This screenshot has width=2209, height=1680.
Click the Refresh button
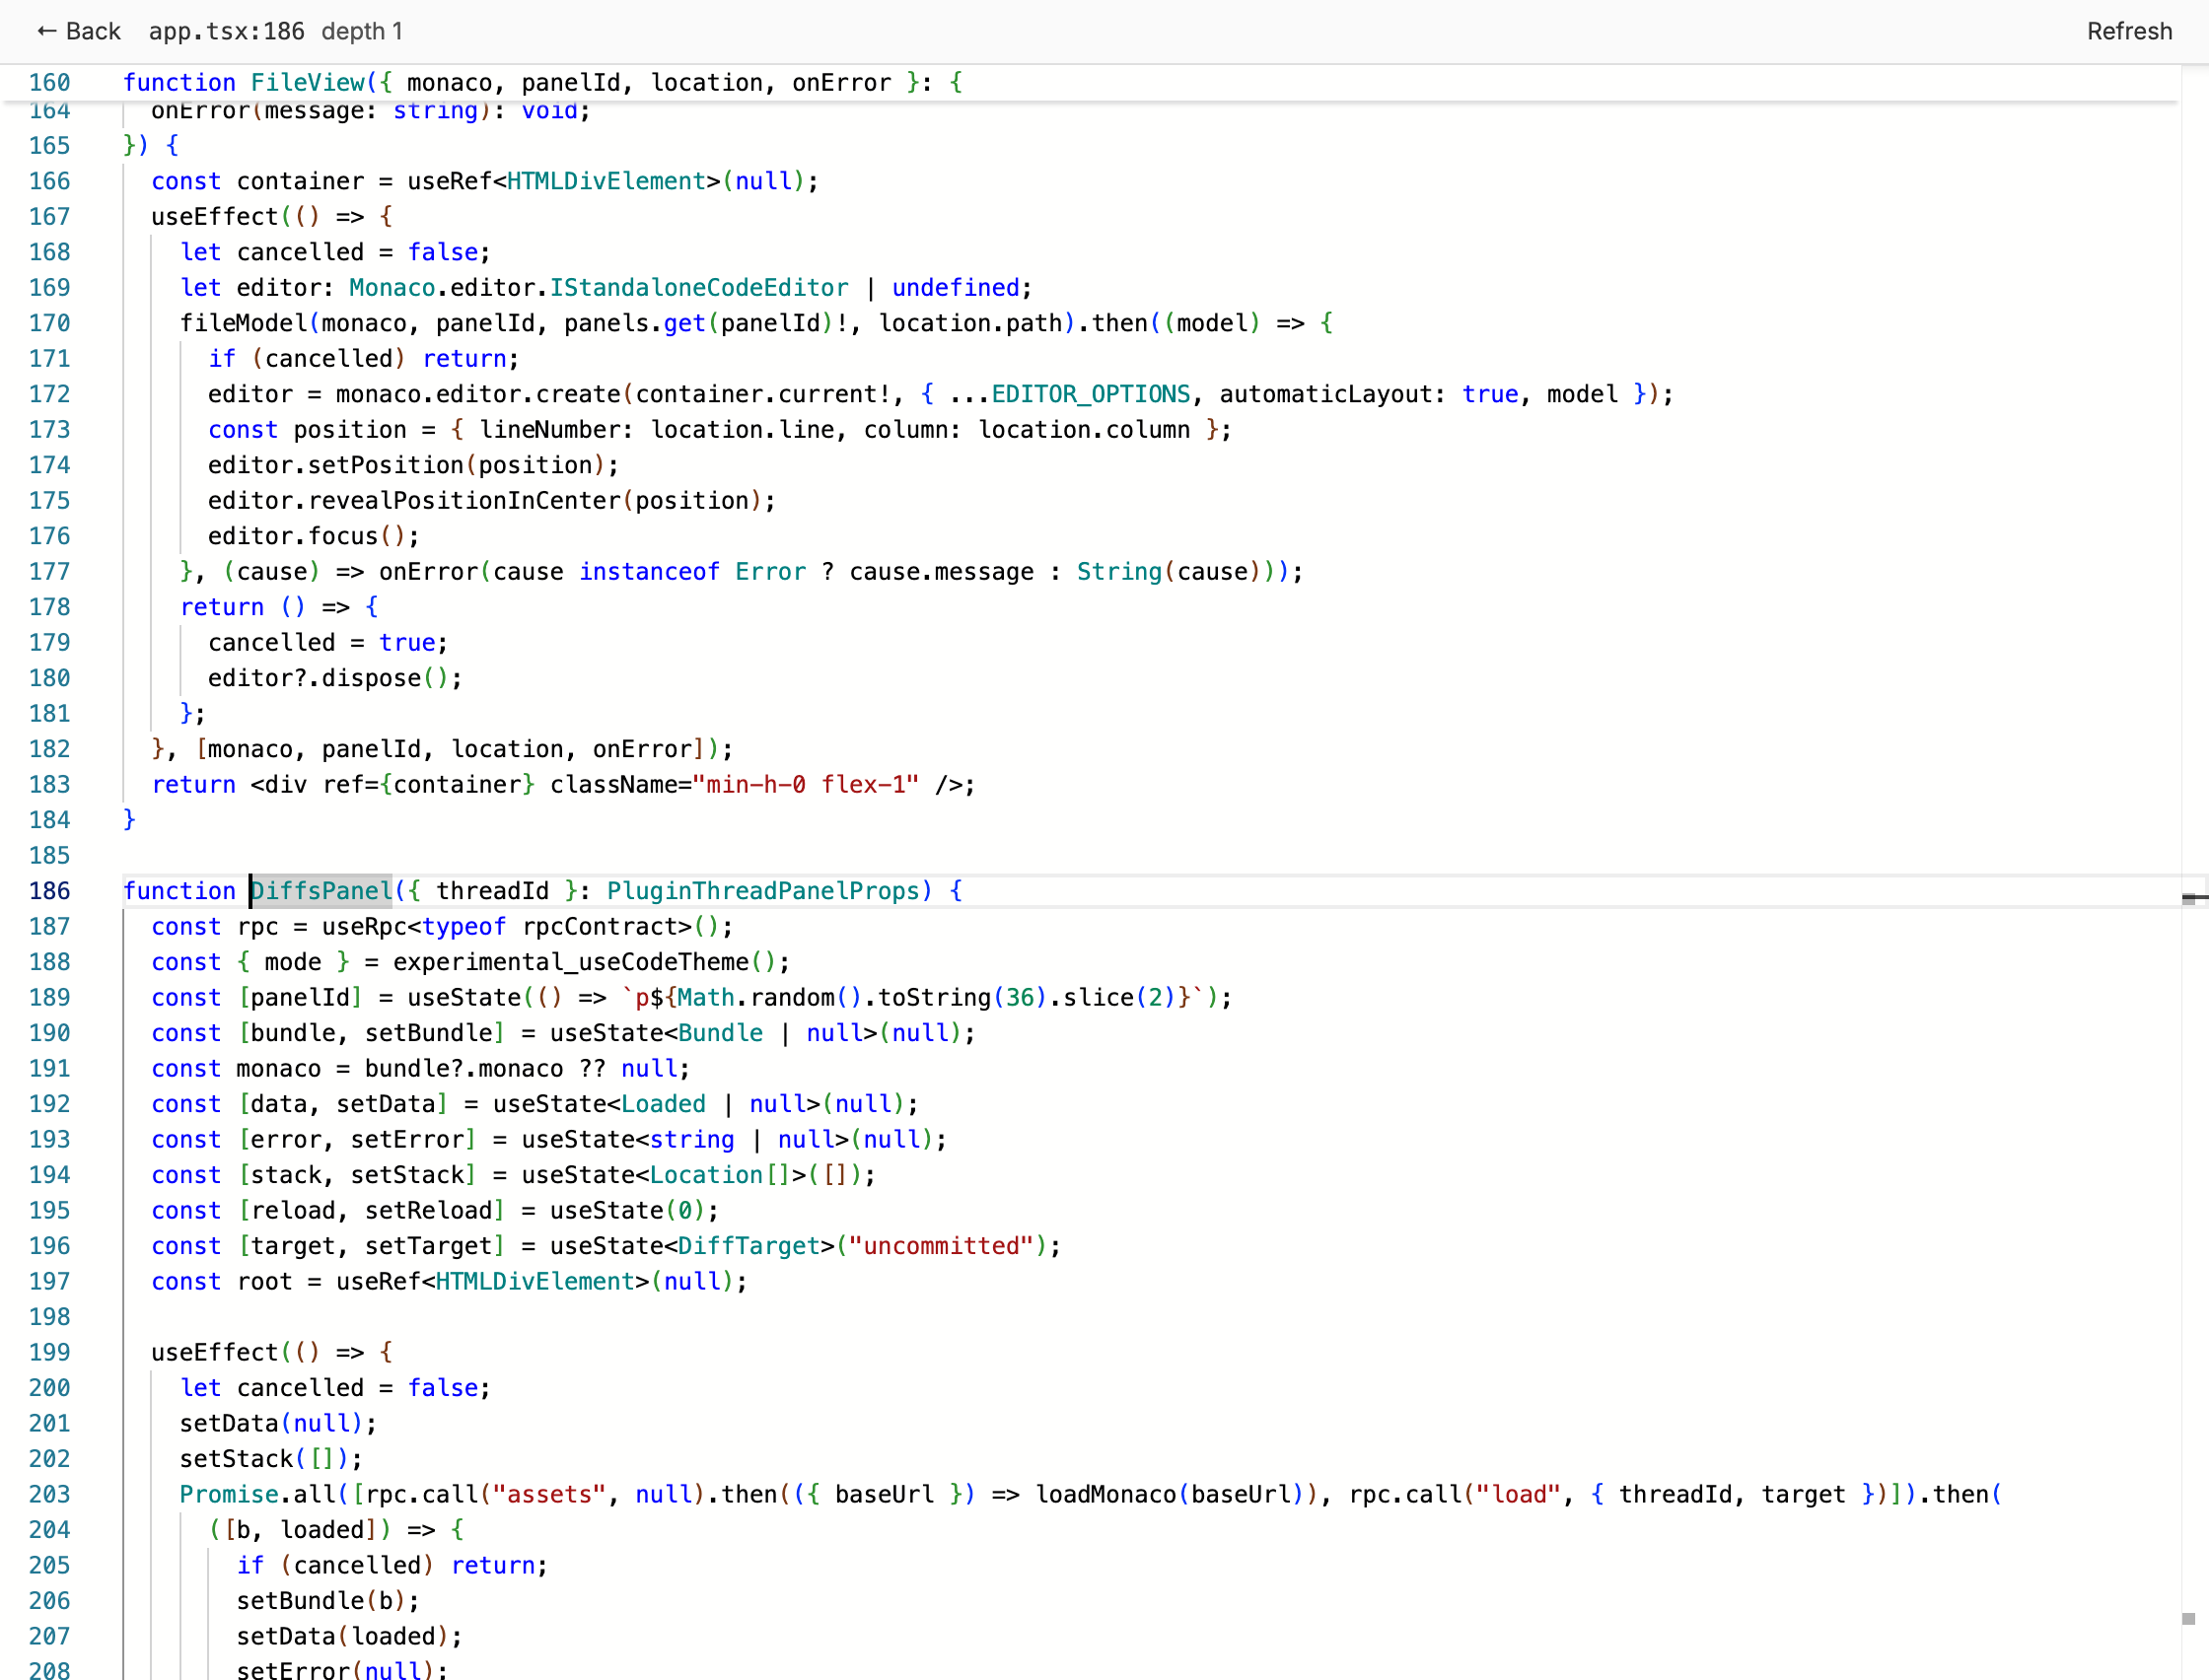tap(2129, 31)
